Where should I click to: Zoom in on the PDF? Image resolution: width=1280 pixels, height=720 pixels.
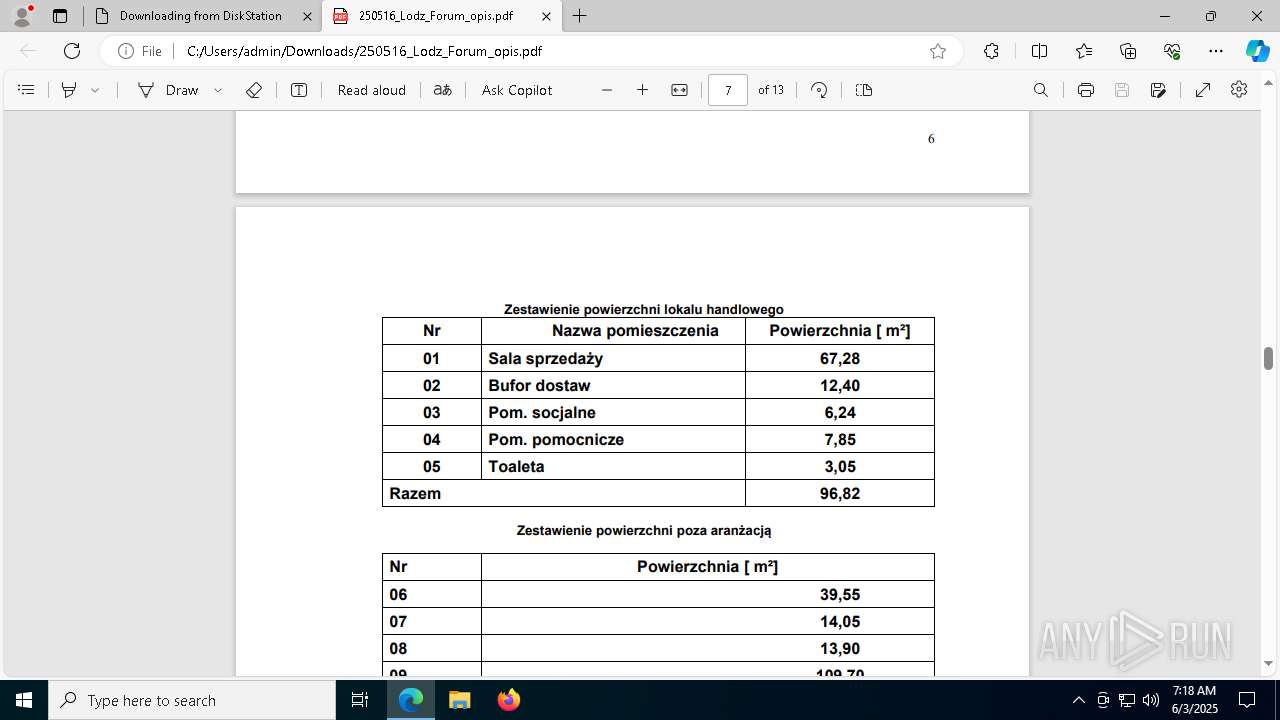coord(643,90)
